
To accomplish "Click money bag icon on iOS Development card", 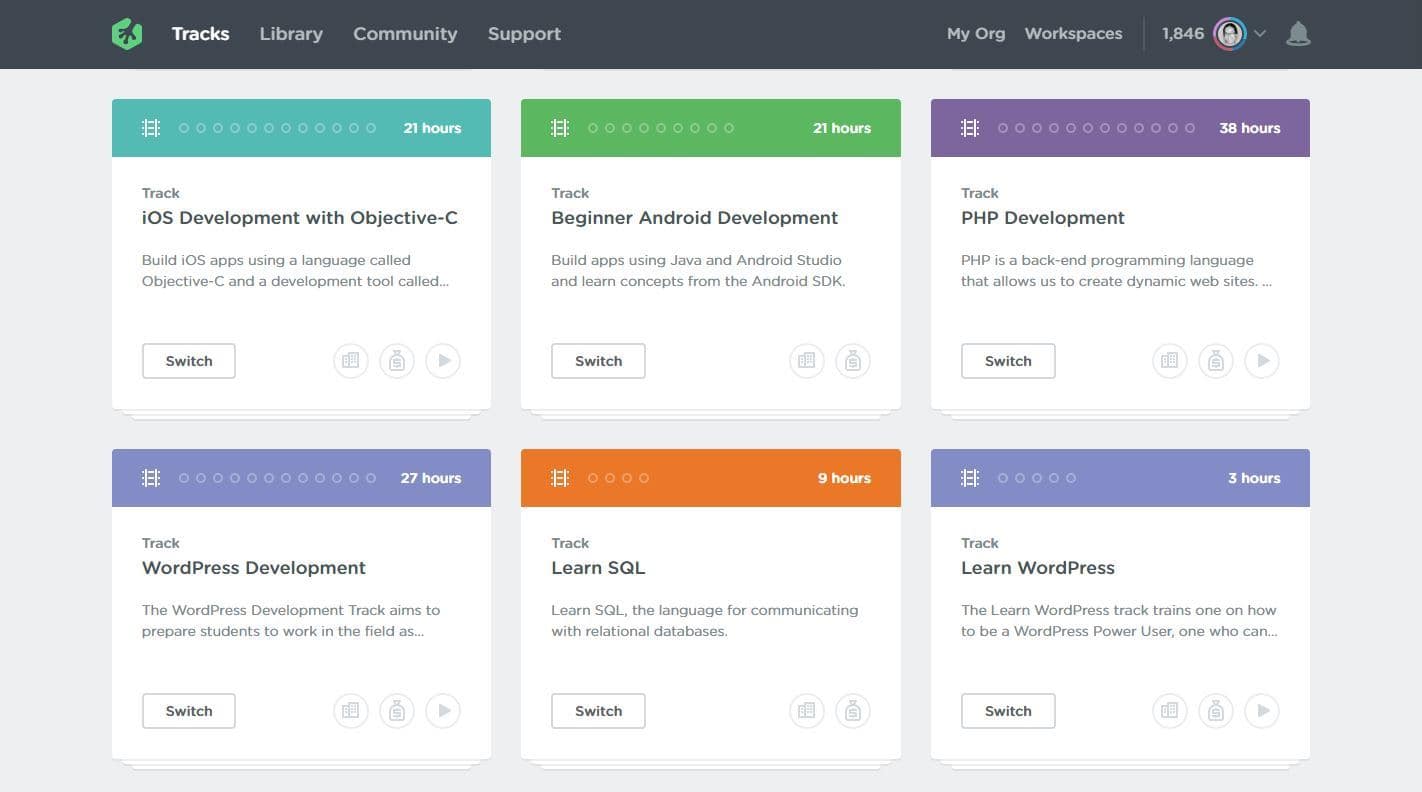I will 397,361.
